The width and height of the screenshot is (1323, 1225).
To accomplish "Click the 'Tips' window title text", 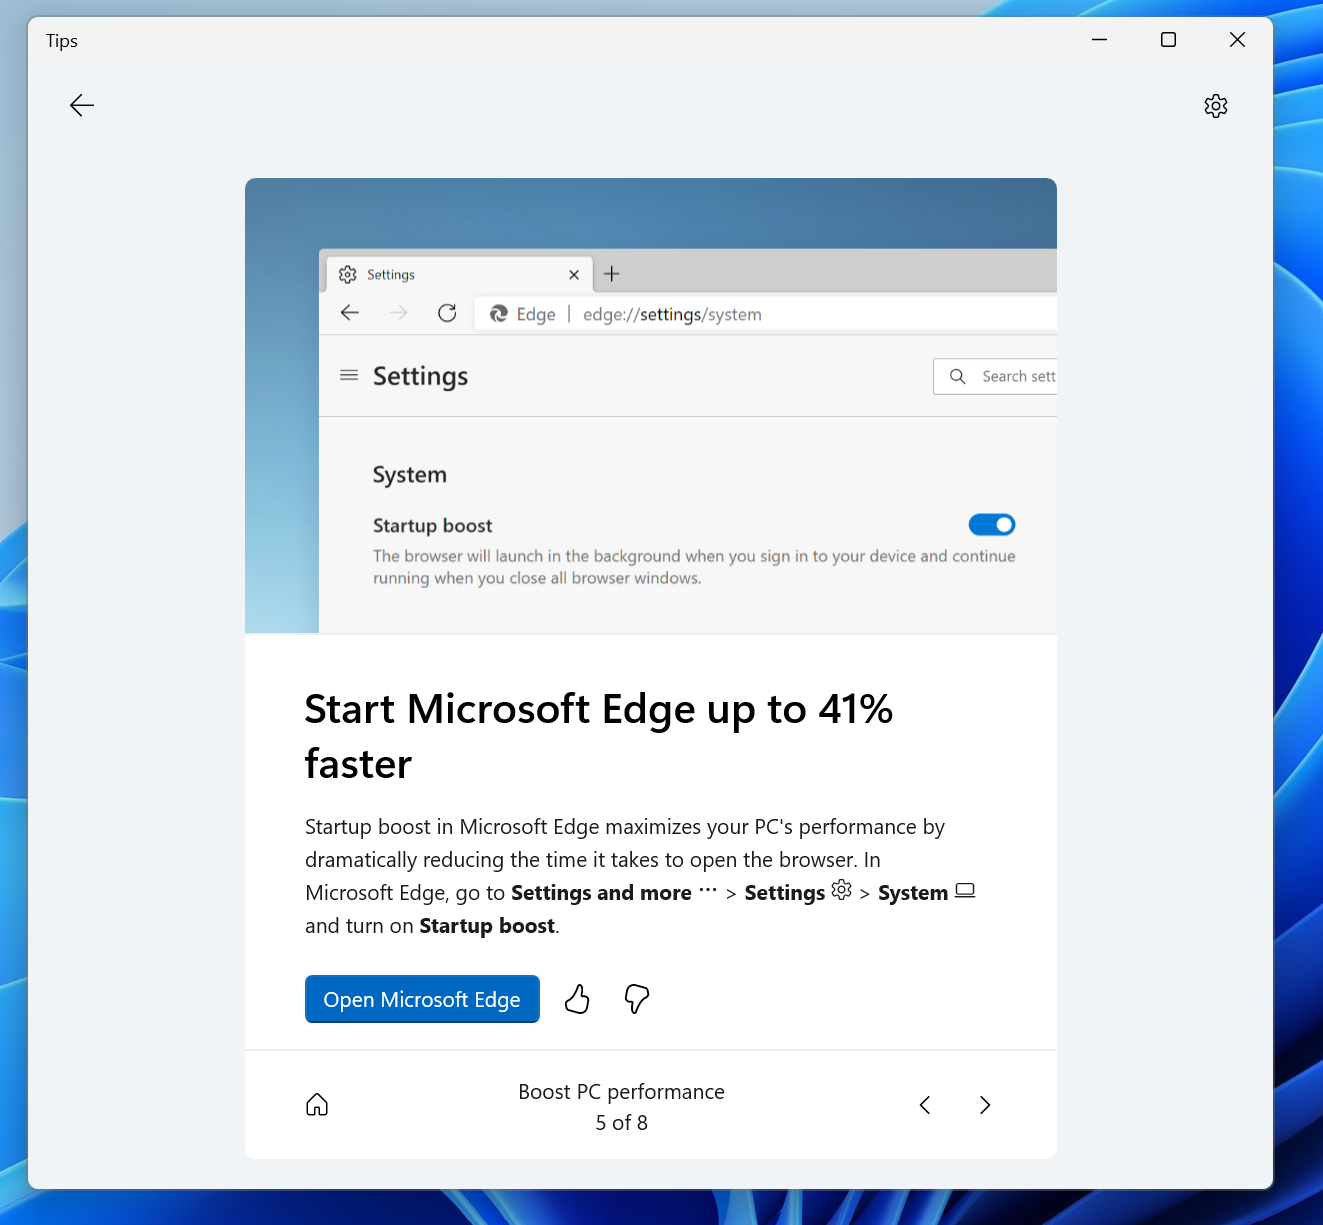I will 62,41.
